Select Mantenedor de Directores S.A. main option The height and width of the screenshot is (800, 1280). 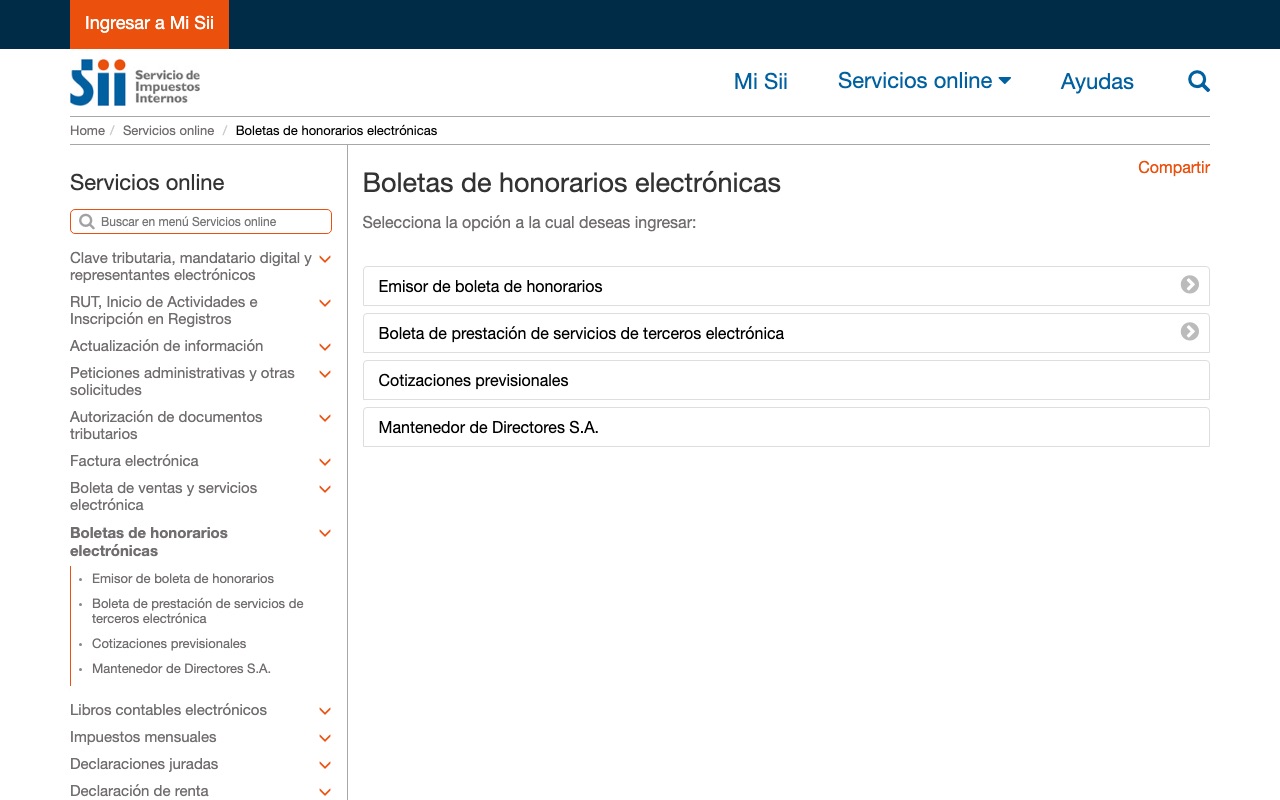[x=786, y=427]
